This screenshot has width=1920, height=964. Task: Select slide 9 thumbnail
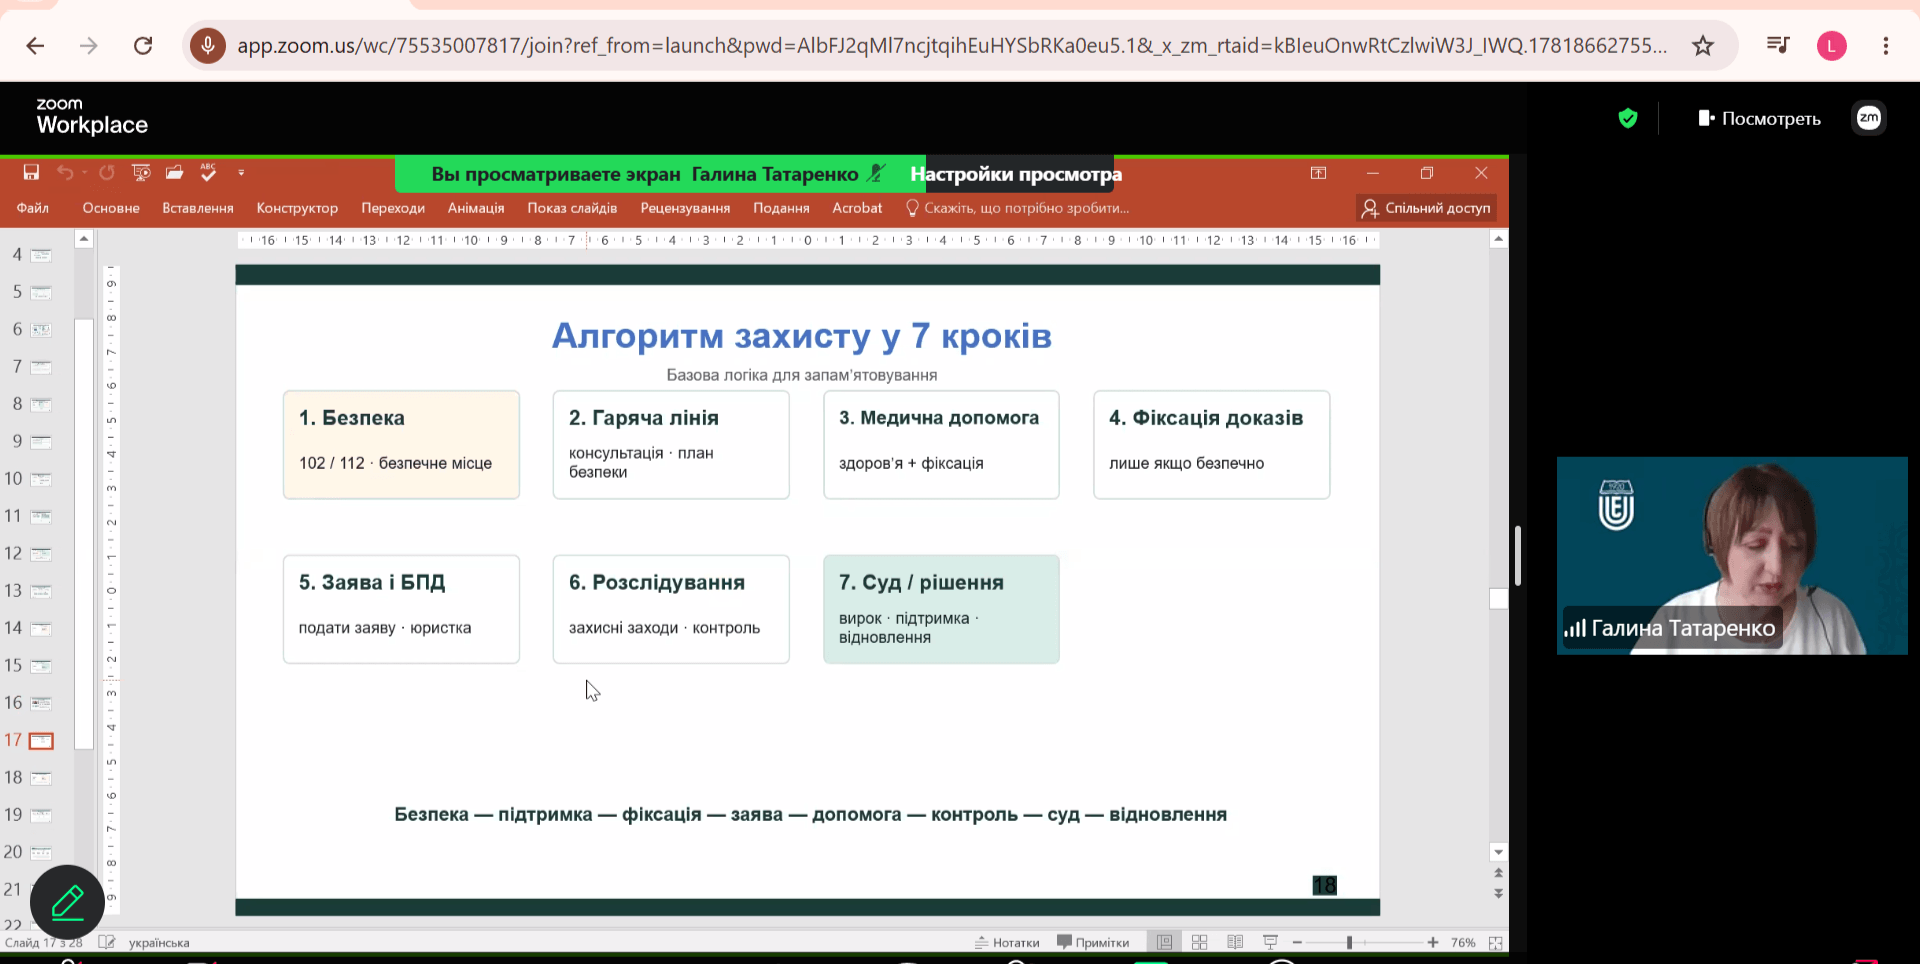41,441
